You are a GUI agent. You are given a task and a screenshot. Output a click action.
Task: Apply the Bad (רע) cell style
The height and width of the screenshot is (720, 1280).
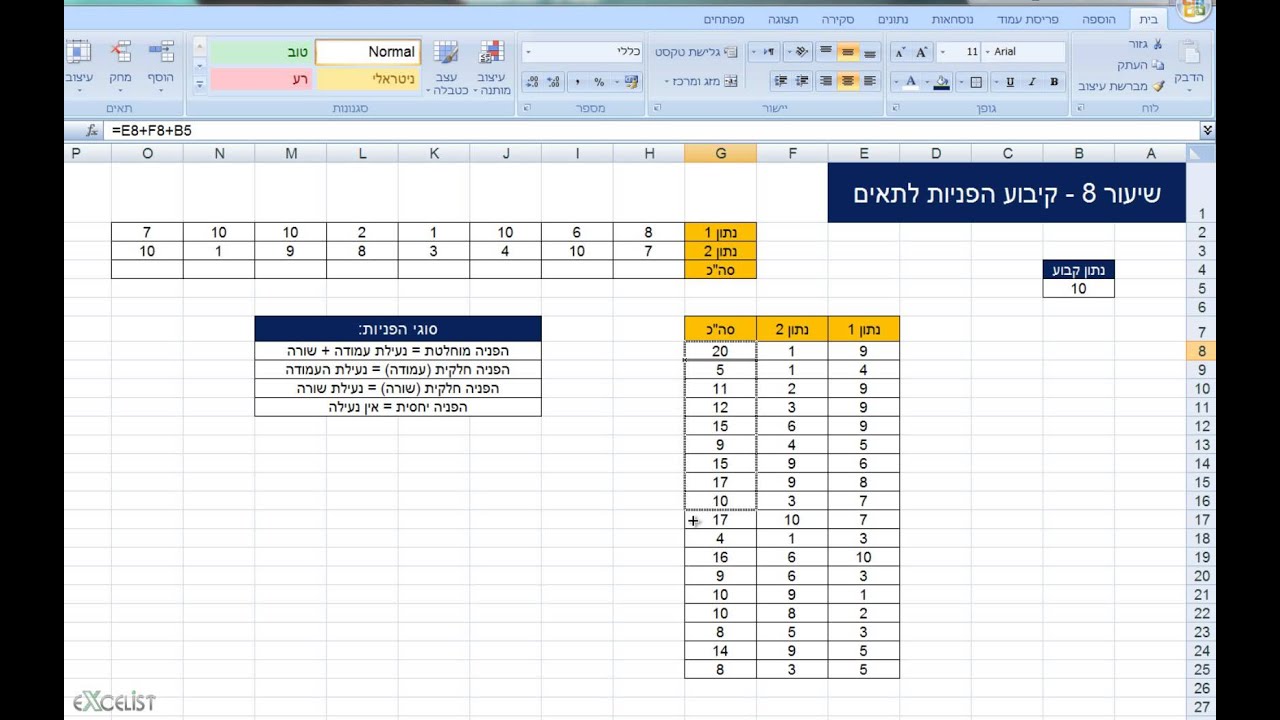(262, 78)
